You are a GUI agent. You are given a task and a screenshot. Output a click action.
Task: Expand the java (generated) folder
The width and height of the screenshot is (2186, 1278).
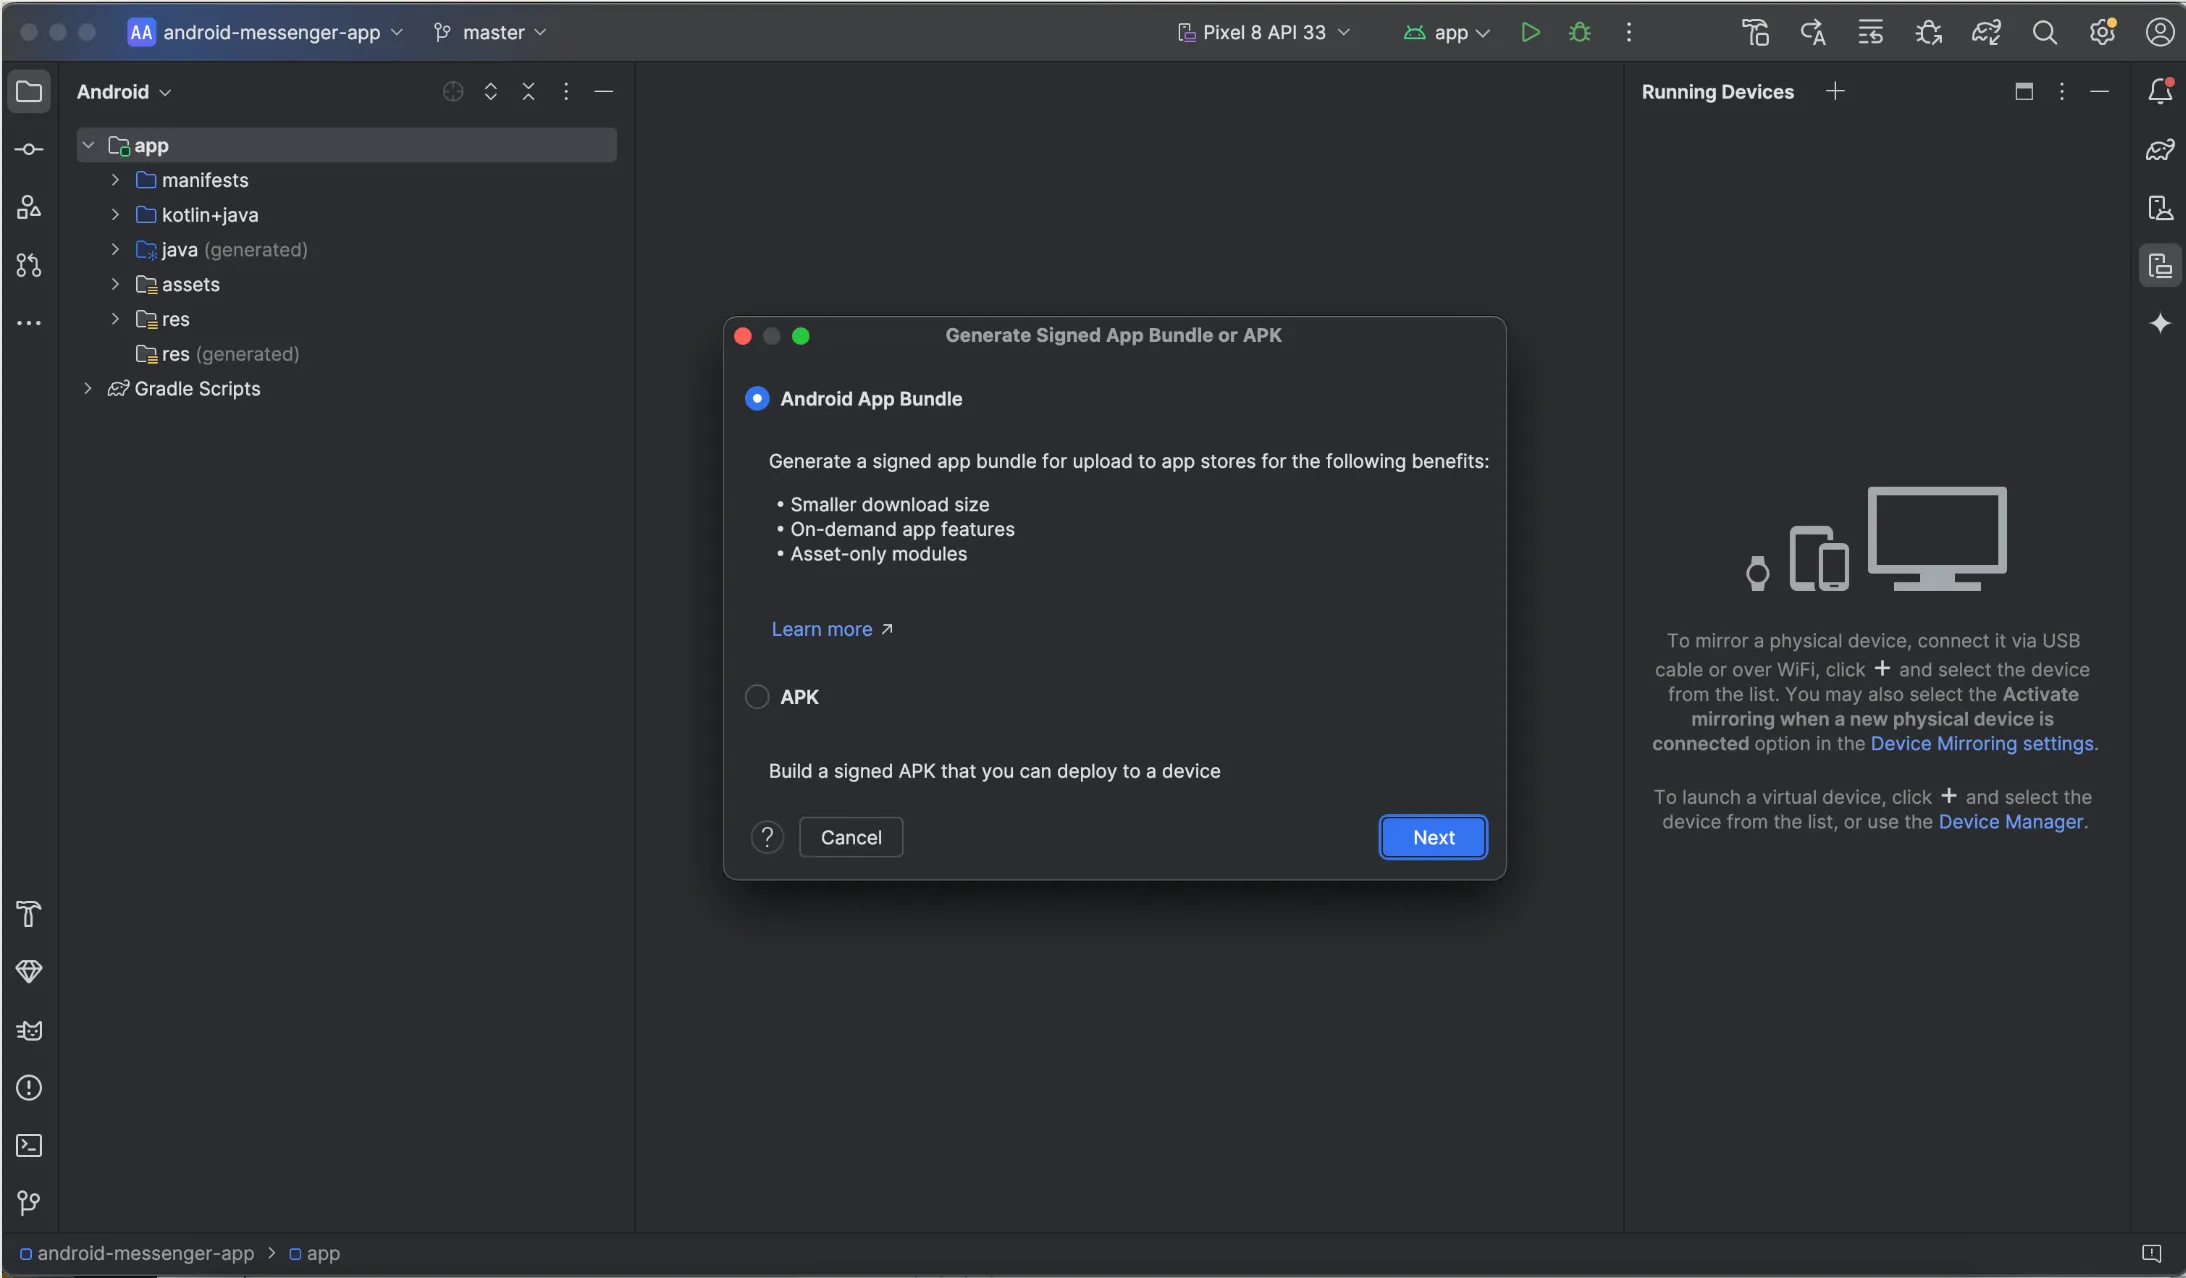pyautogui.click(x=115, y=249)
